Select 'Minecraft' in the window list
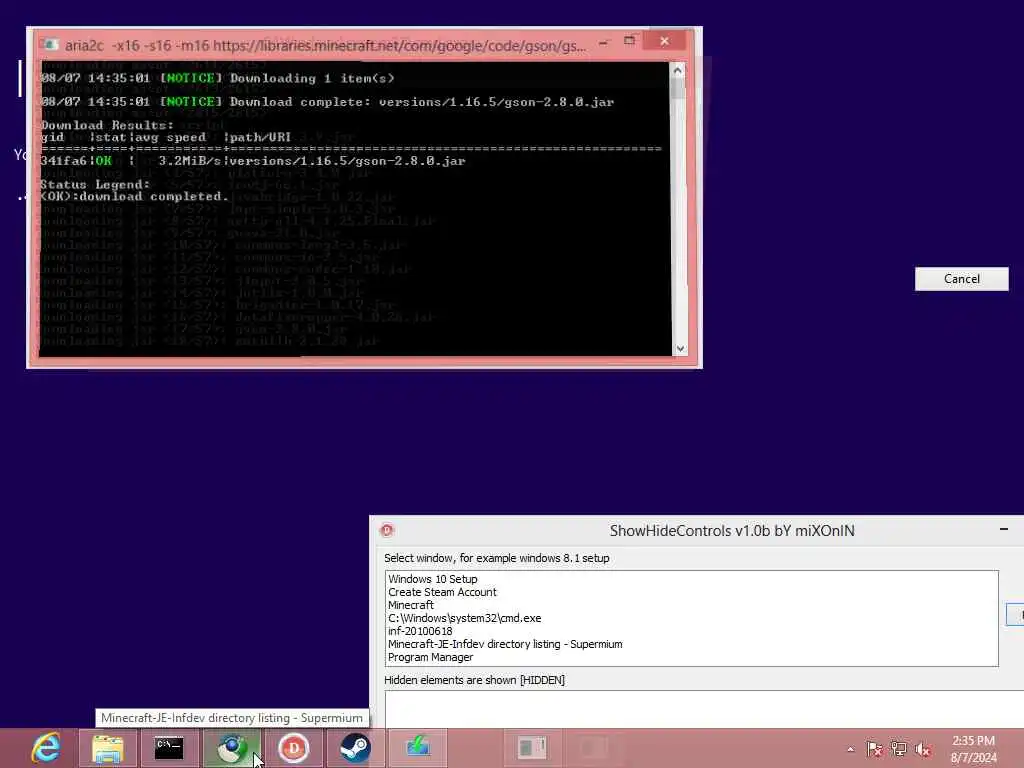This screenshot has height=768, width=1024. 411,605
